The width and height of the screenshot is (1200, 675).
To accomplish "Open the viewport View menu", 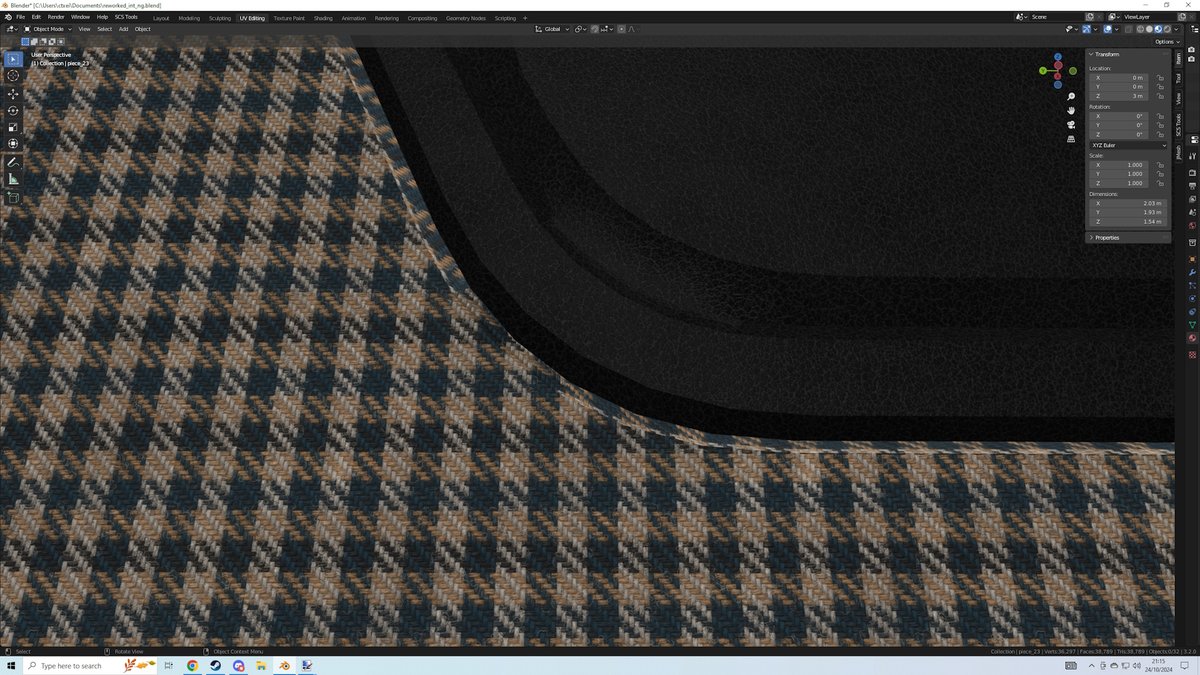I will point(84,29).
